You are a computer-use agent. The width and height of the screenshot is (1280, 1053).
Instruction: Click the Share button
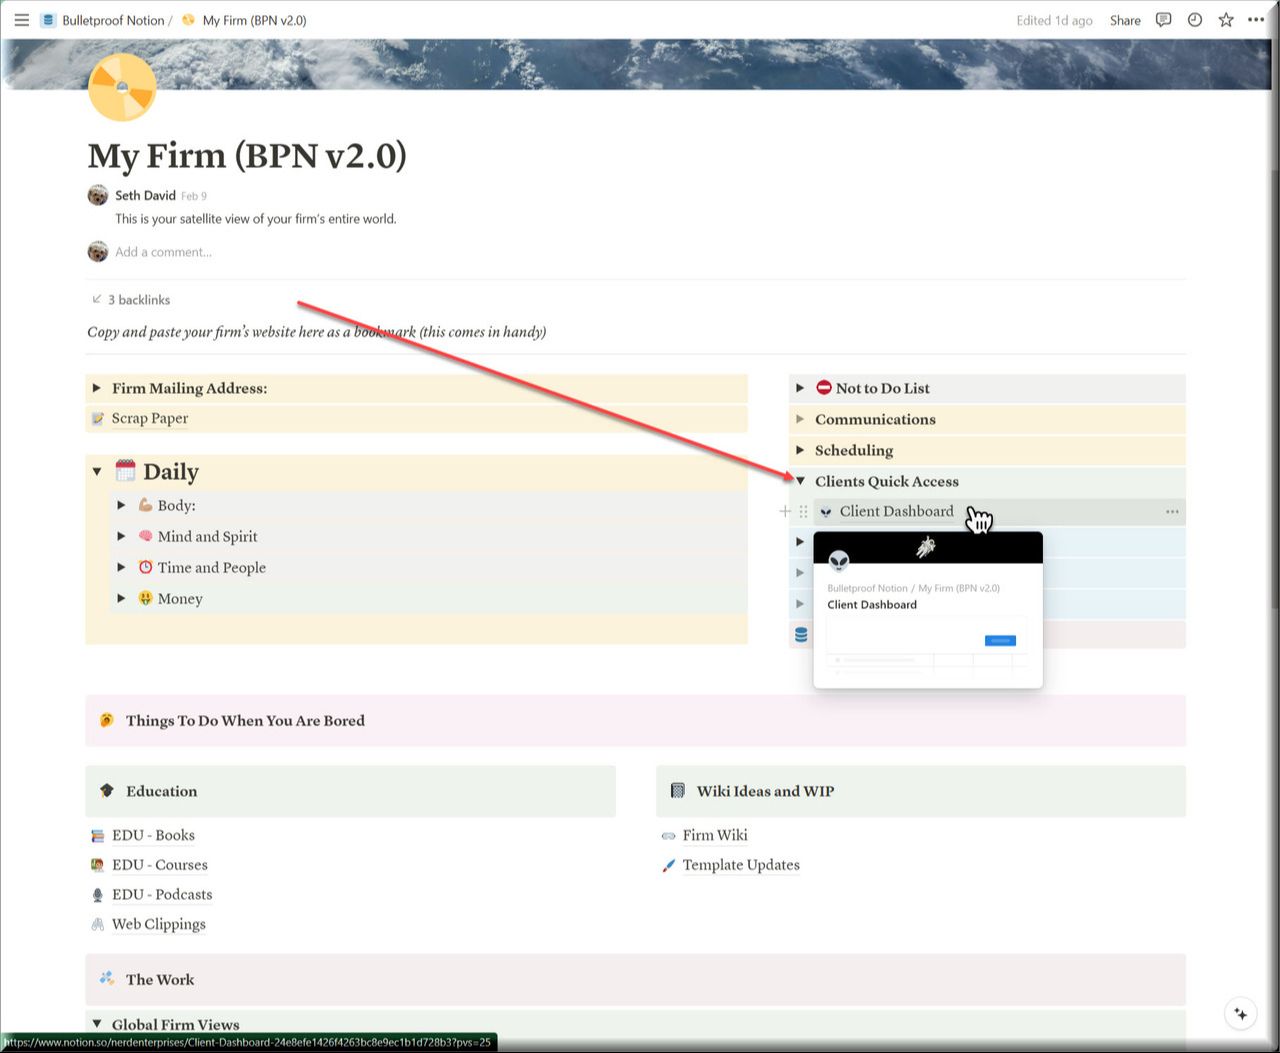(x=1125, y=20)
